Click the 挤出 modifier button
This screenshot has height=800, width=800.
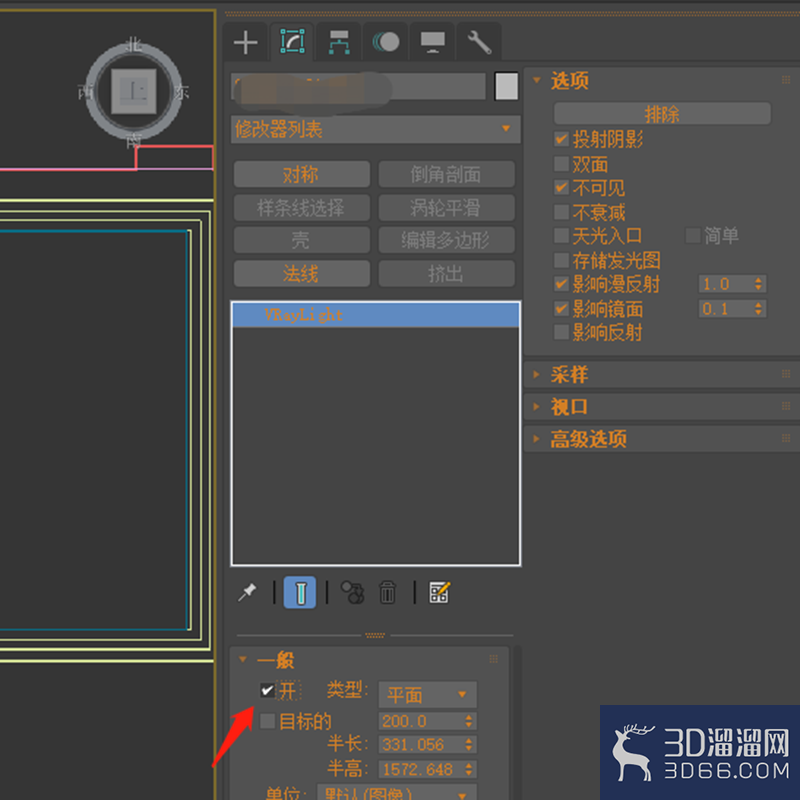tap(446, 273)
